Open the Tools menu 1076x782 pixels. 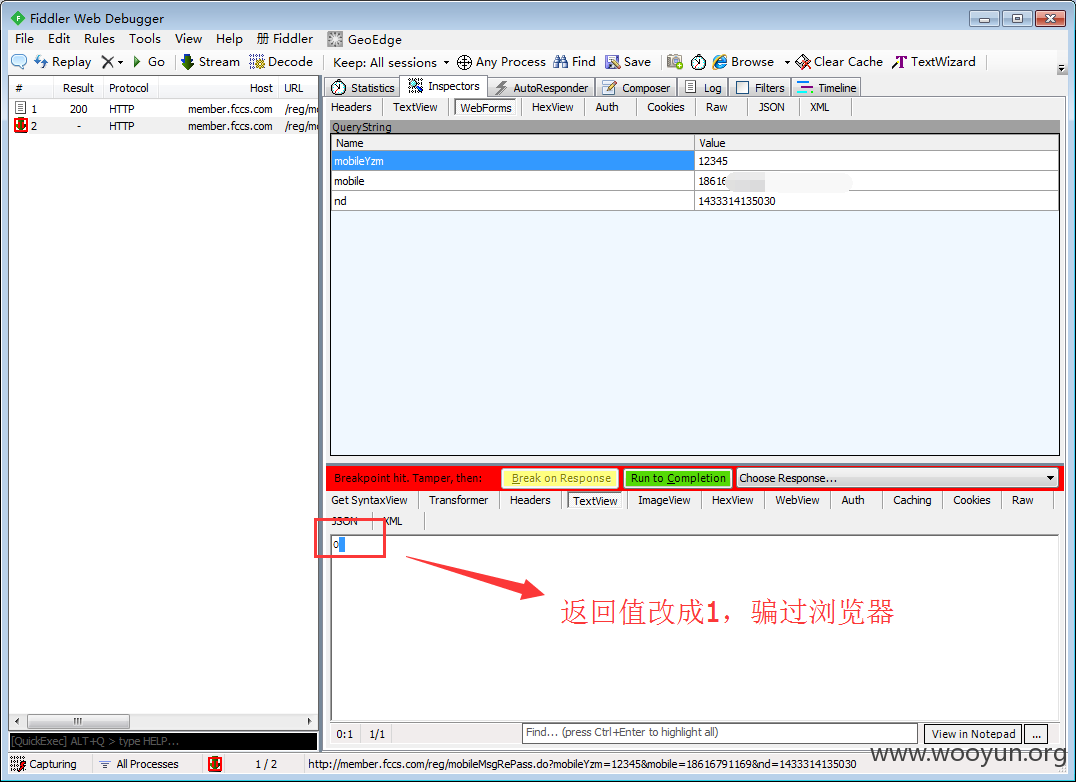point(145,39)
